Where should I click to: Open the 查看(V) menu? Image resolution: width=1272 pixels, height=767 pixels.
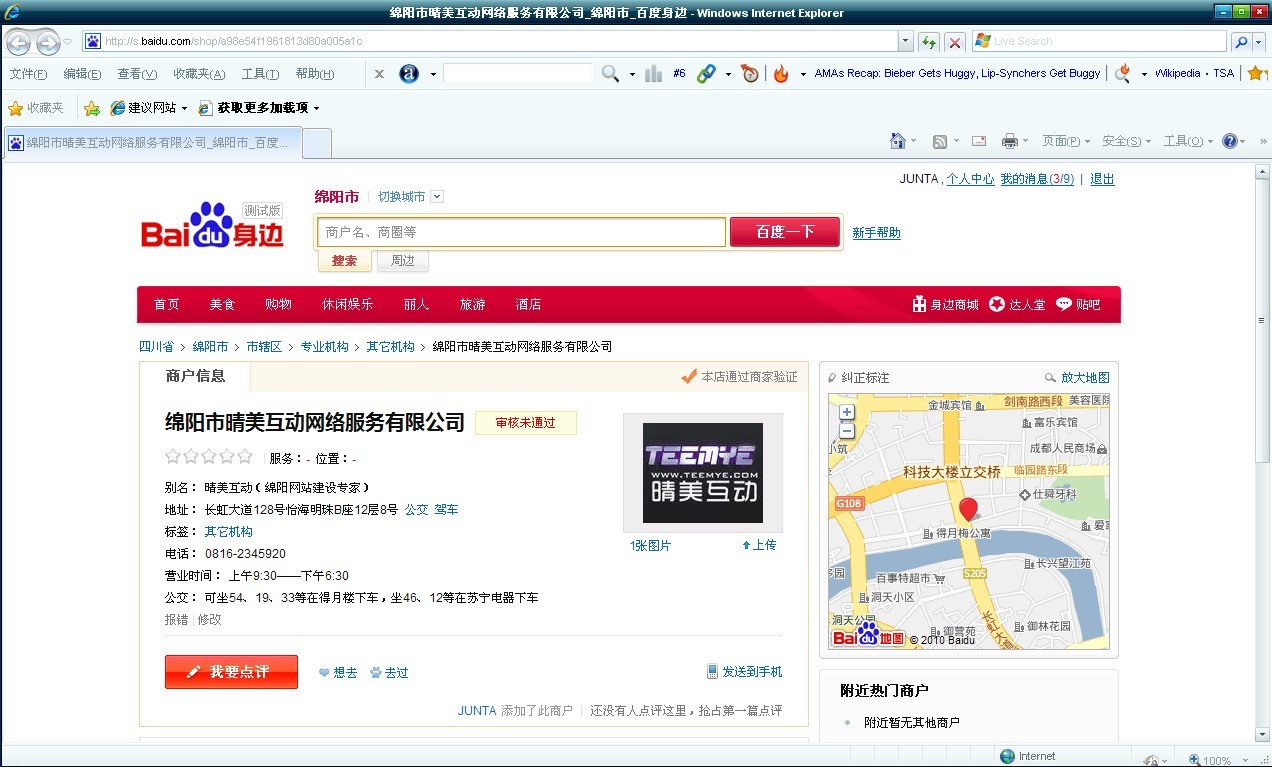coord(137,74)
